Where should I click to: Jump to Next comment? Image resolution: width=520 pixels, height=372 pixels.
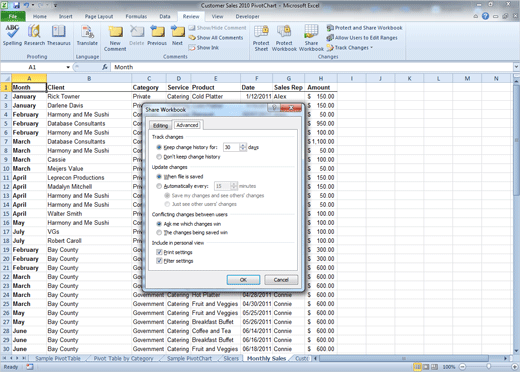tap(177, 35)
